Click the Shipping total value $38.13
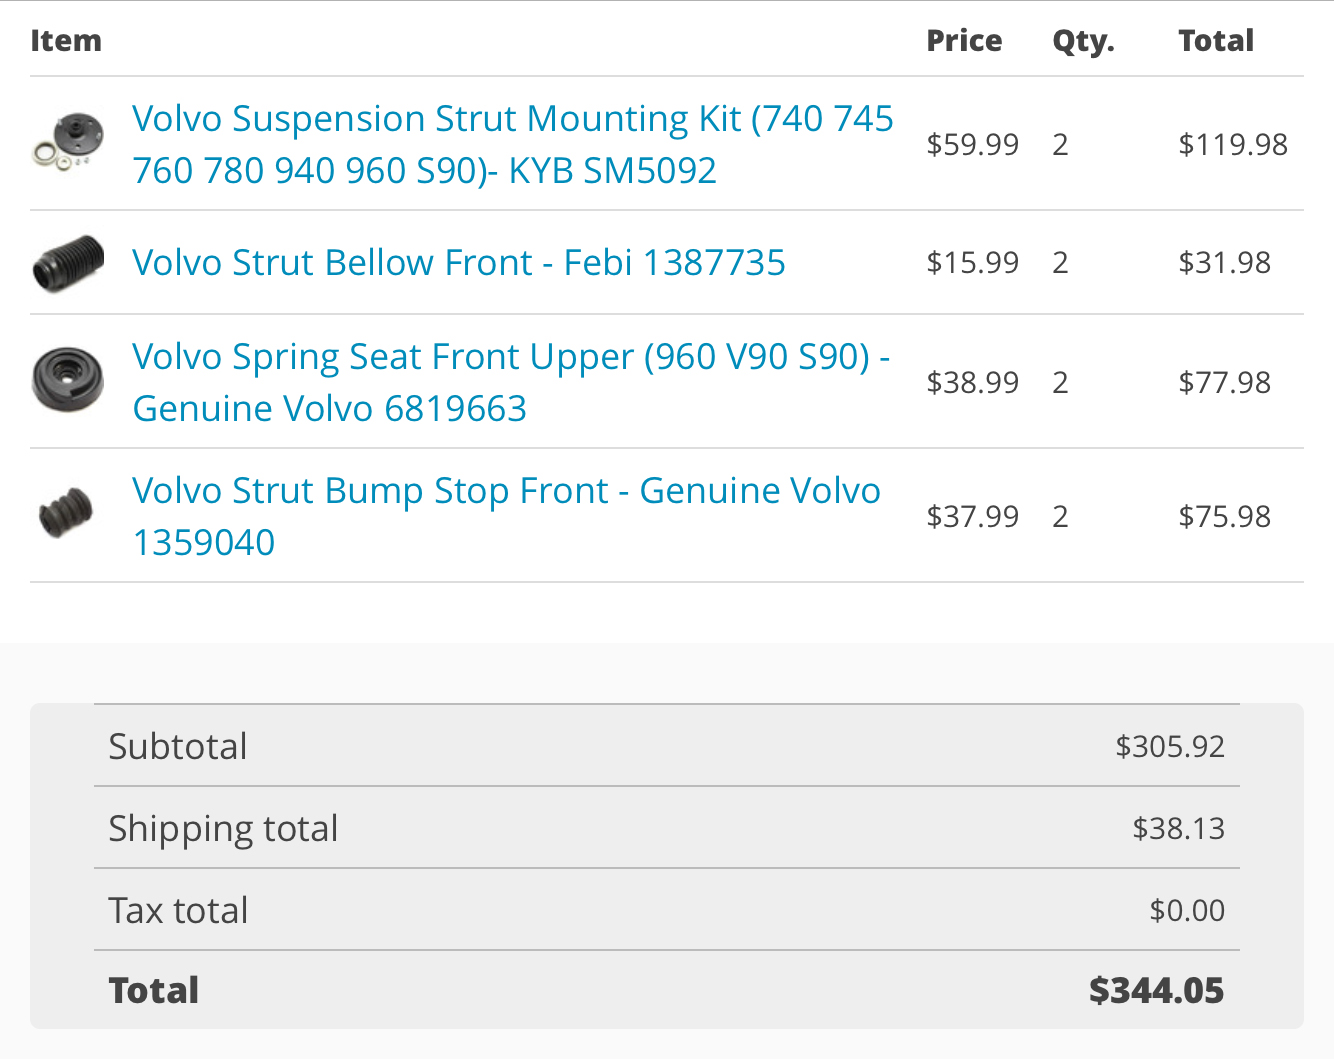 point(1178,828)
